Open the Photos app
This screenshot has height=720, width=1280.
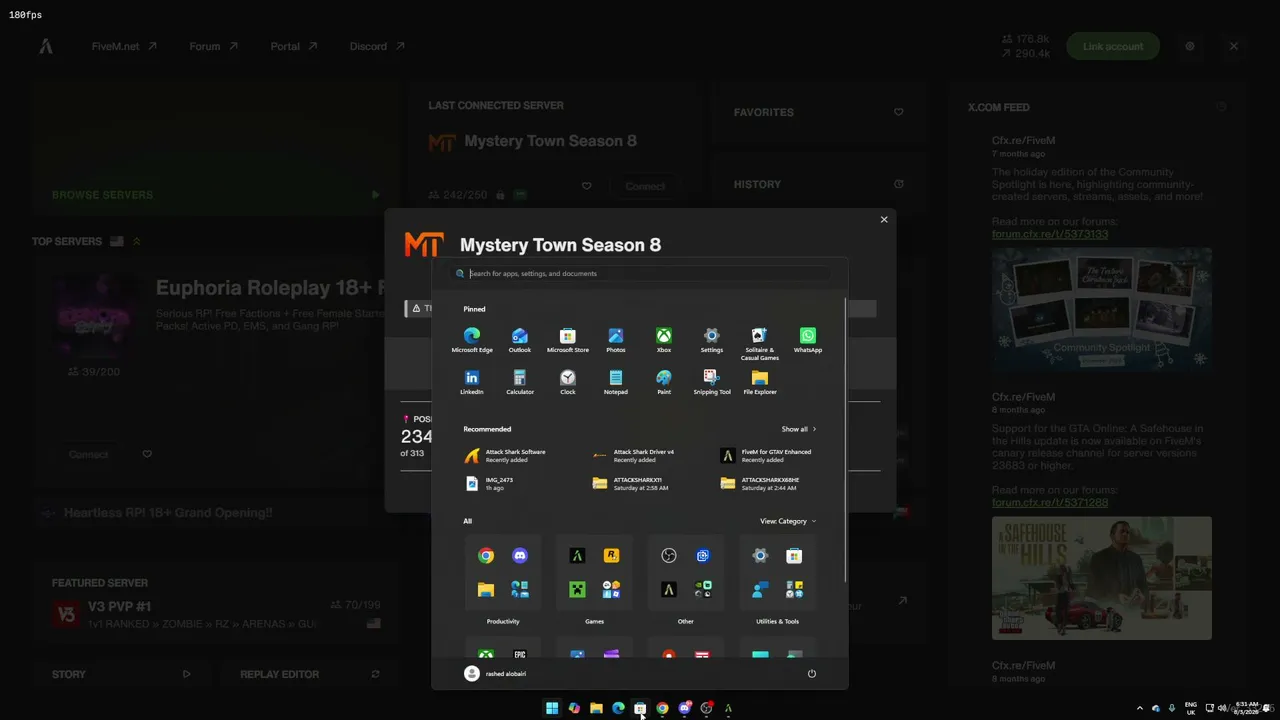click(616, 340)
